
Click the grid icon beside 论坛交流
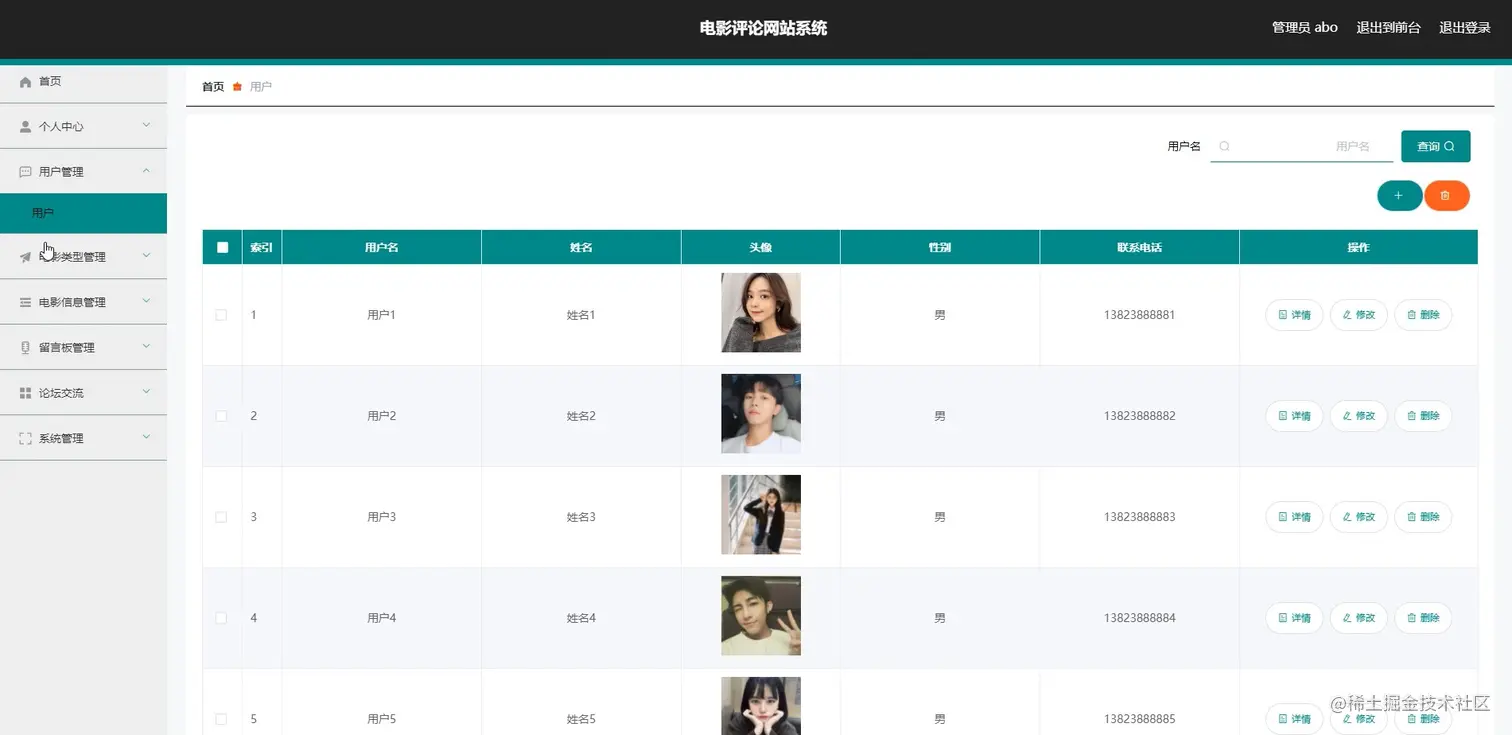[26, 393]
